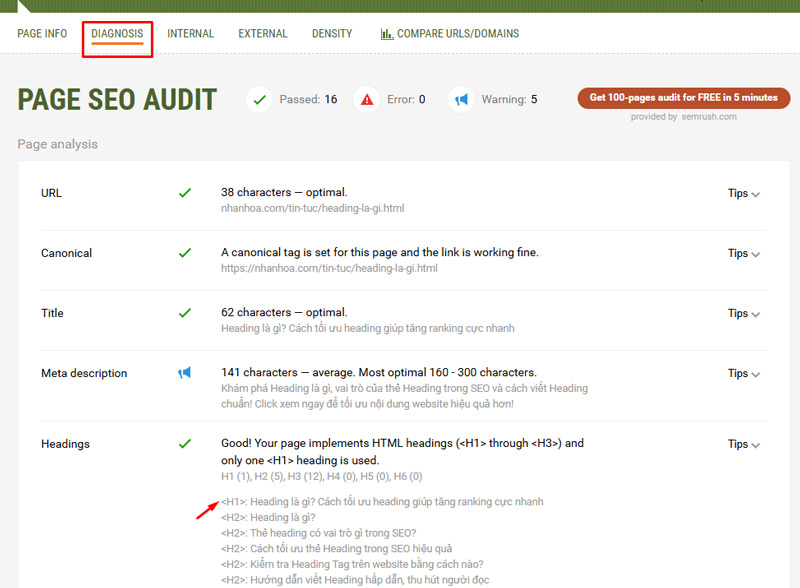Image resolution: width=800 pixels, height=588 pixels.
Task: Click the green checkmark in Headings row
Action: click(184, 443)
